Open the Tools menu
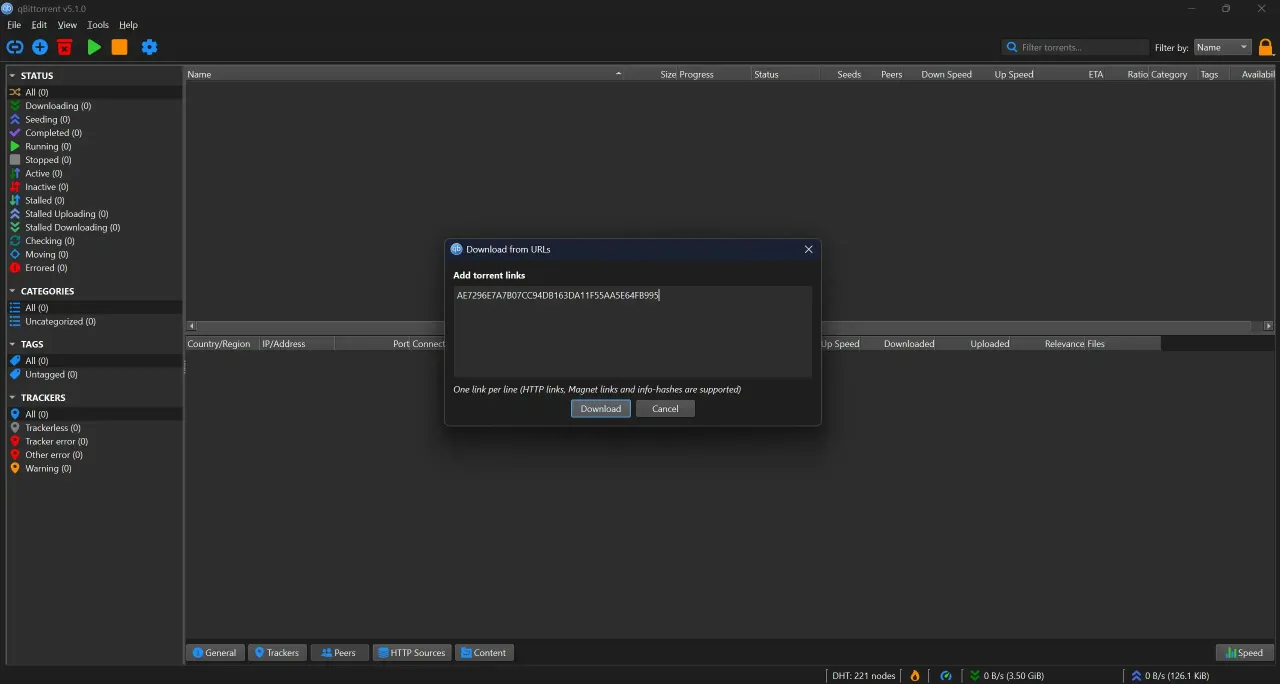The height and width of the screenshot is (684, 1280). [98, 25]
